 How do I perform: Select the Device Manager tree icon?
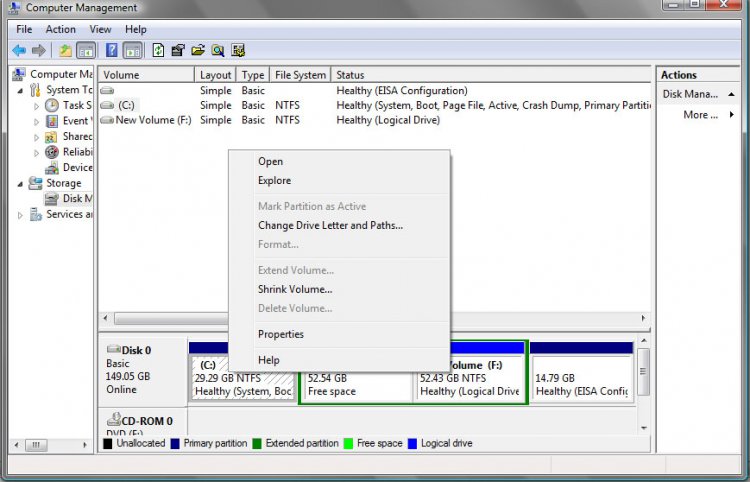coord(51,168)
